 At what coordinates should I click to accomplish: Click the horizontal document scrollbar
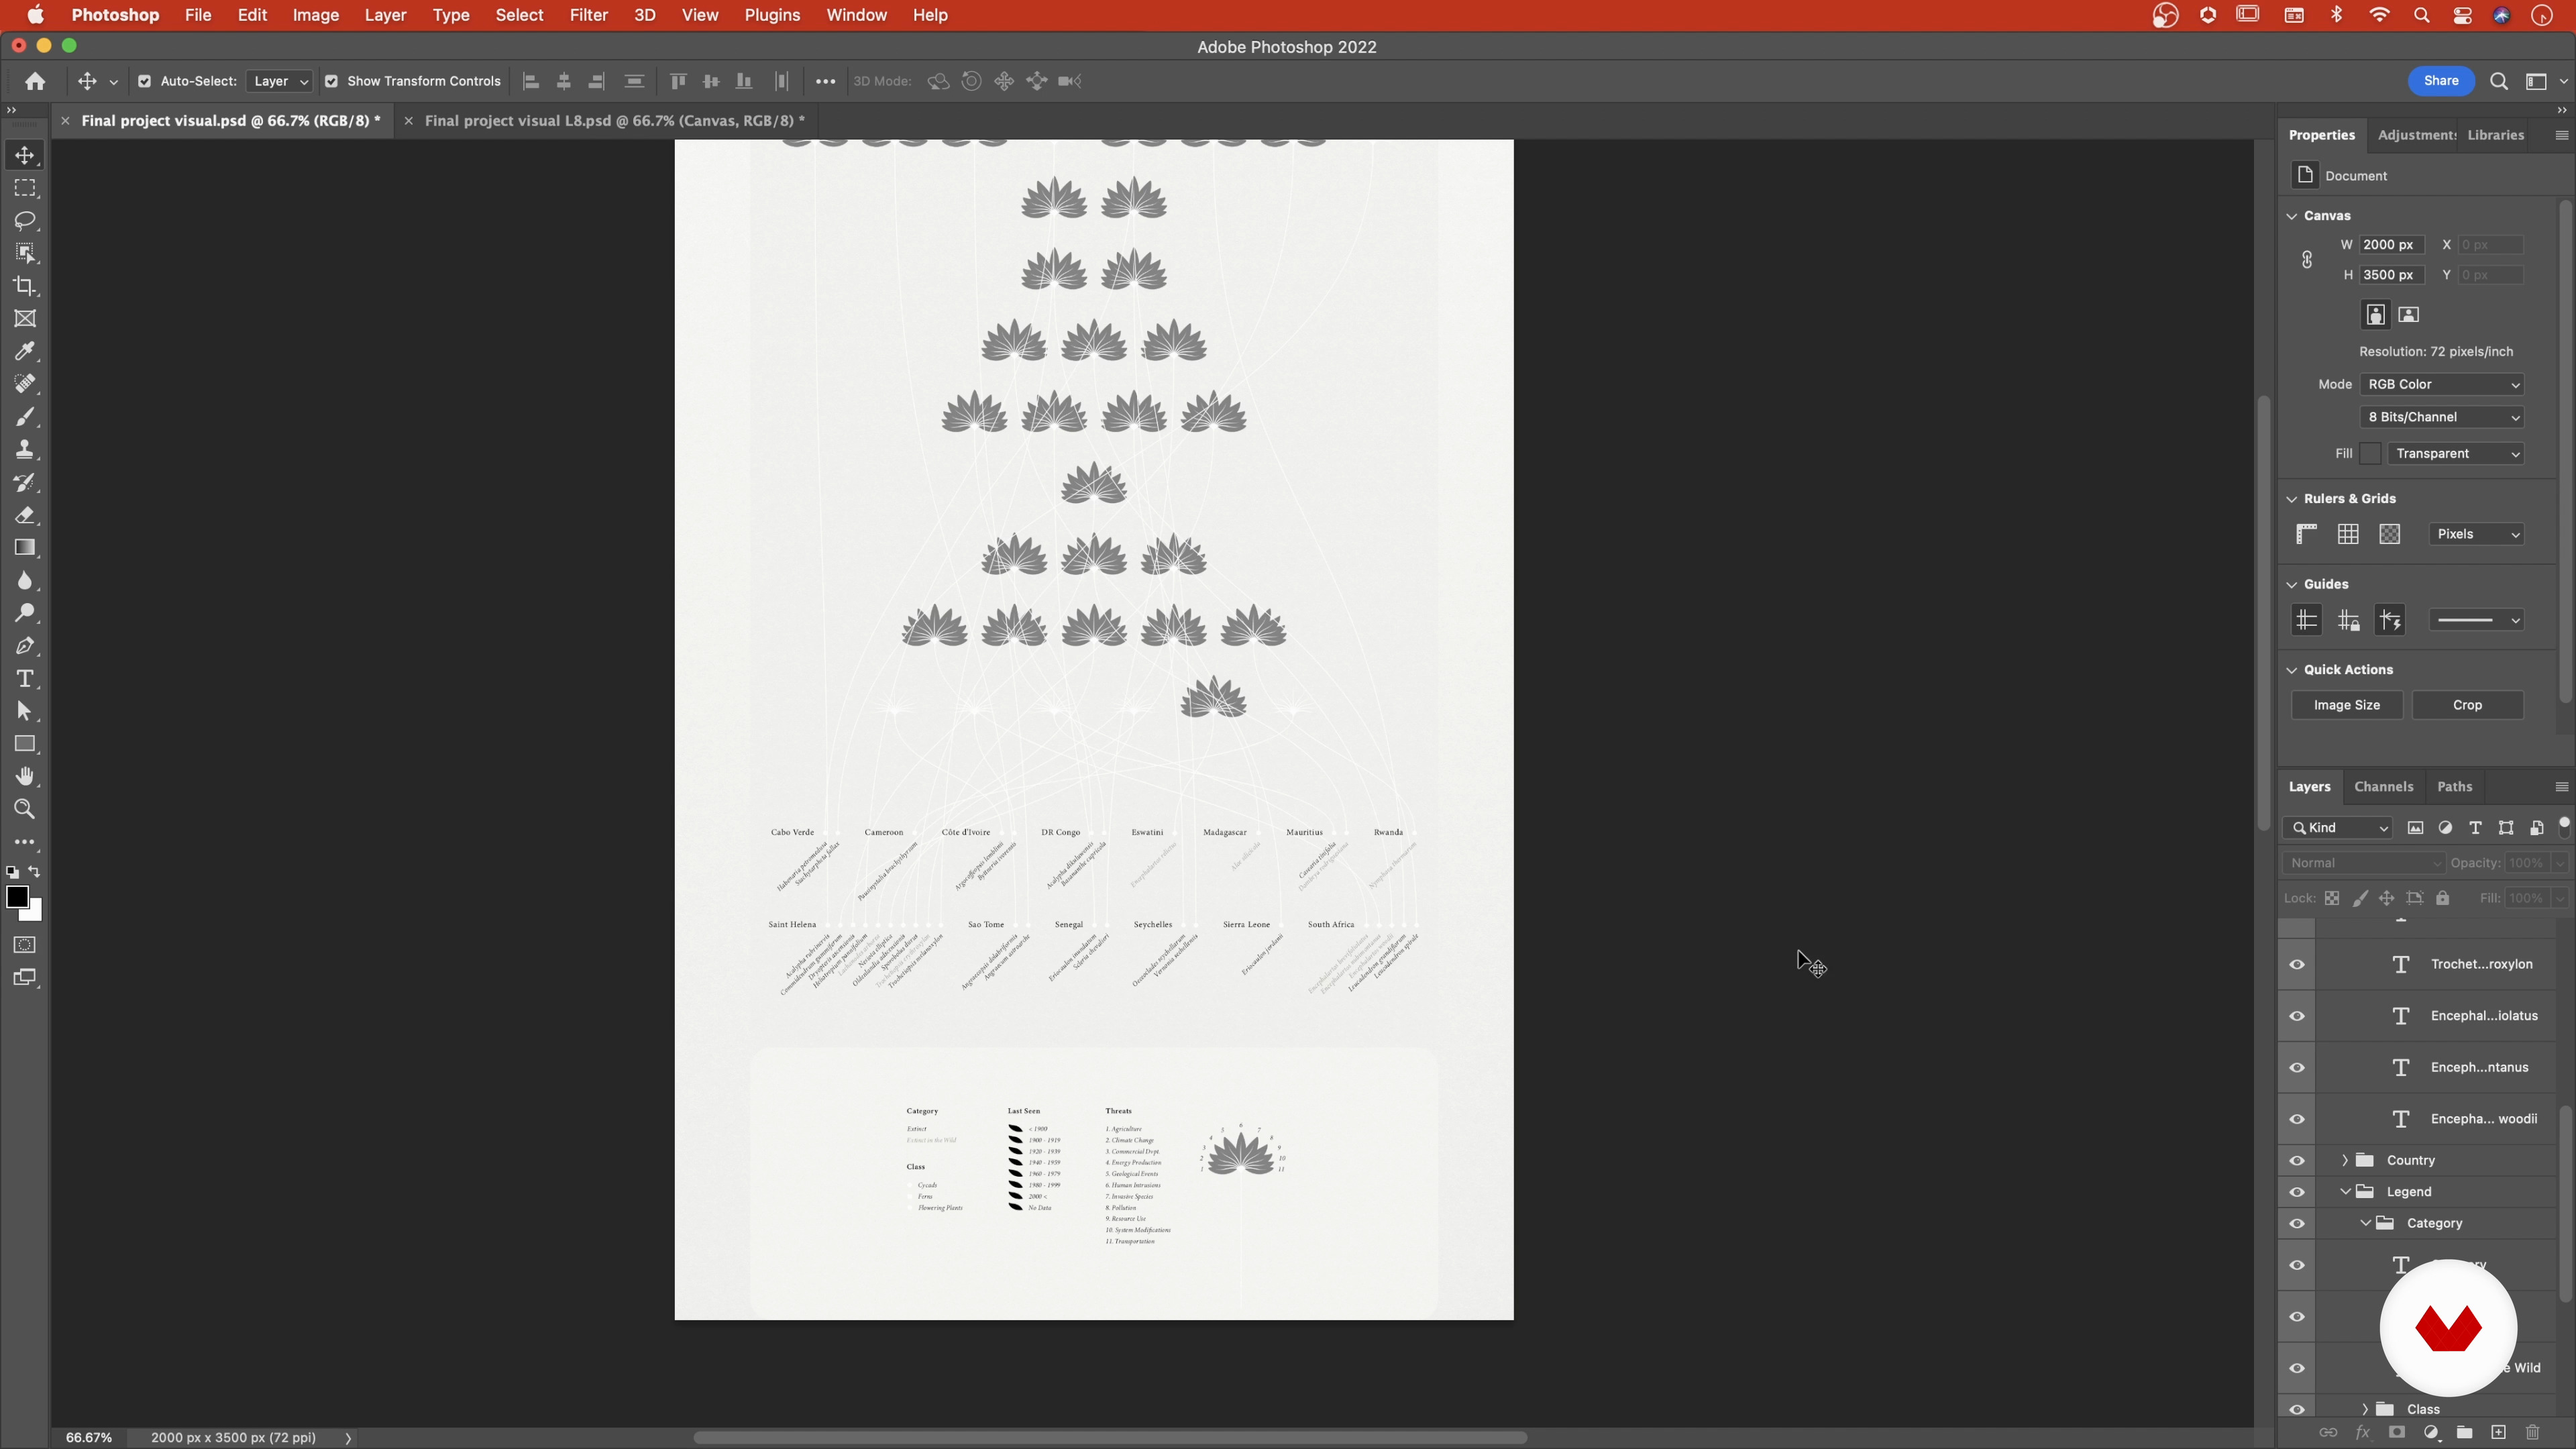pyautogui.click(x=1110, y=1438)
